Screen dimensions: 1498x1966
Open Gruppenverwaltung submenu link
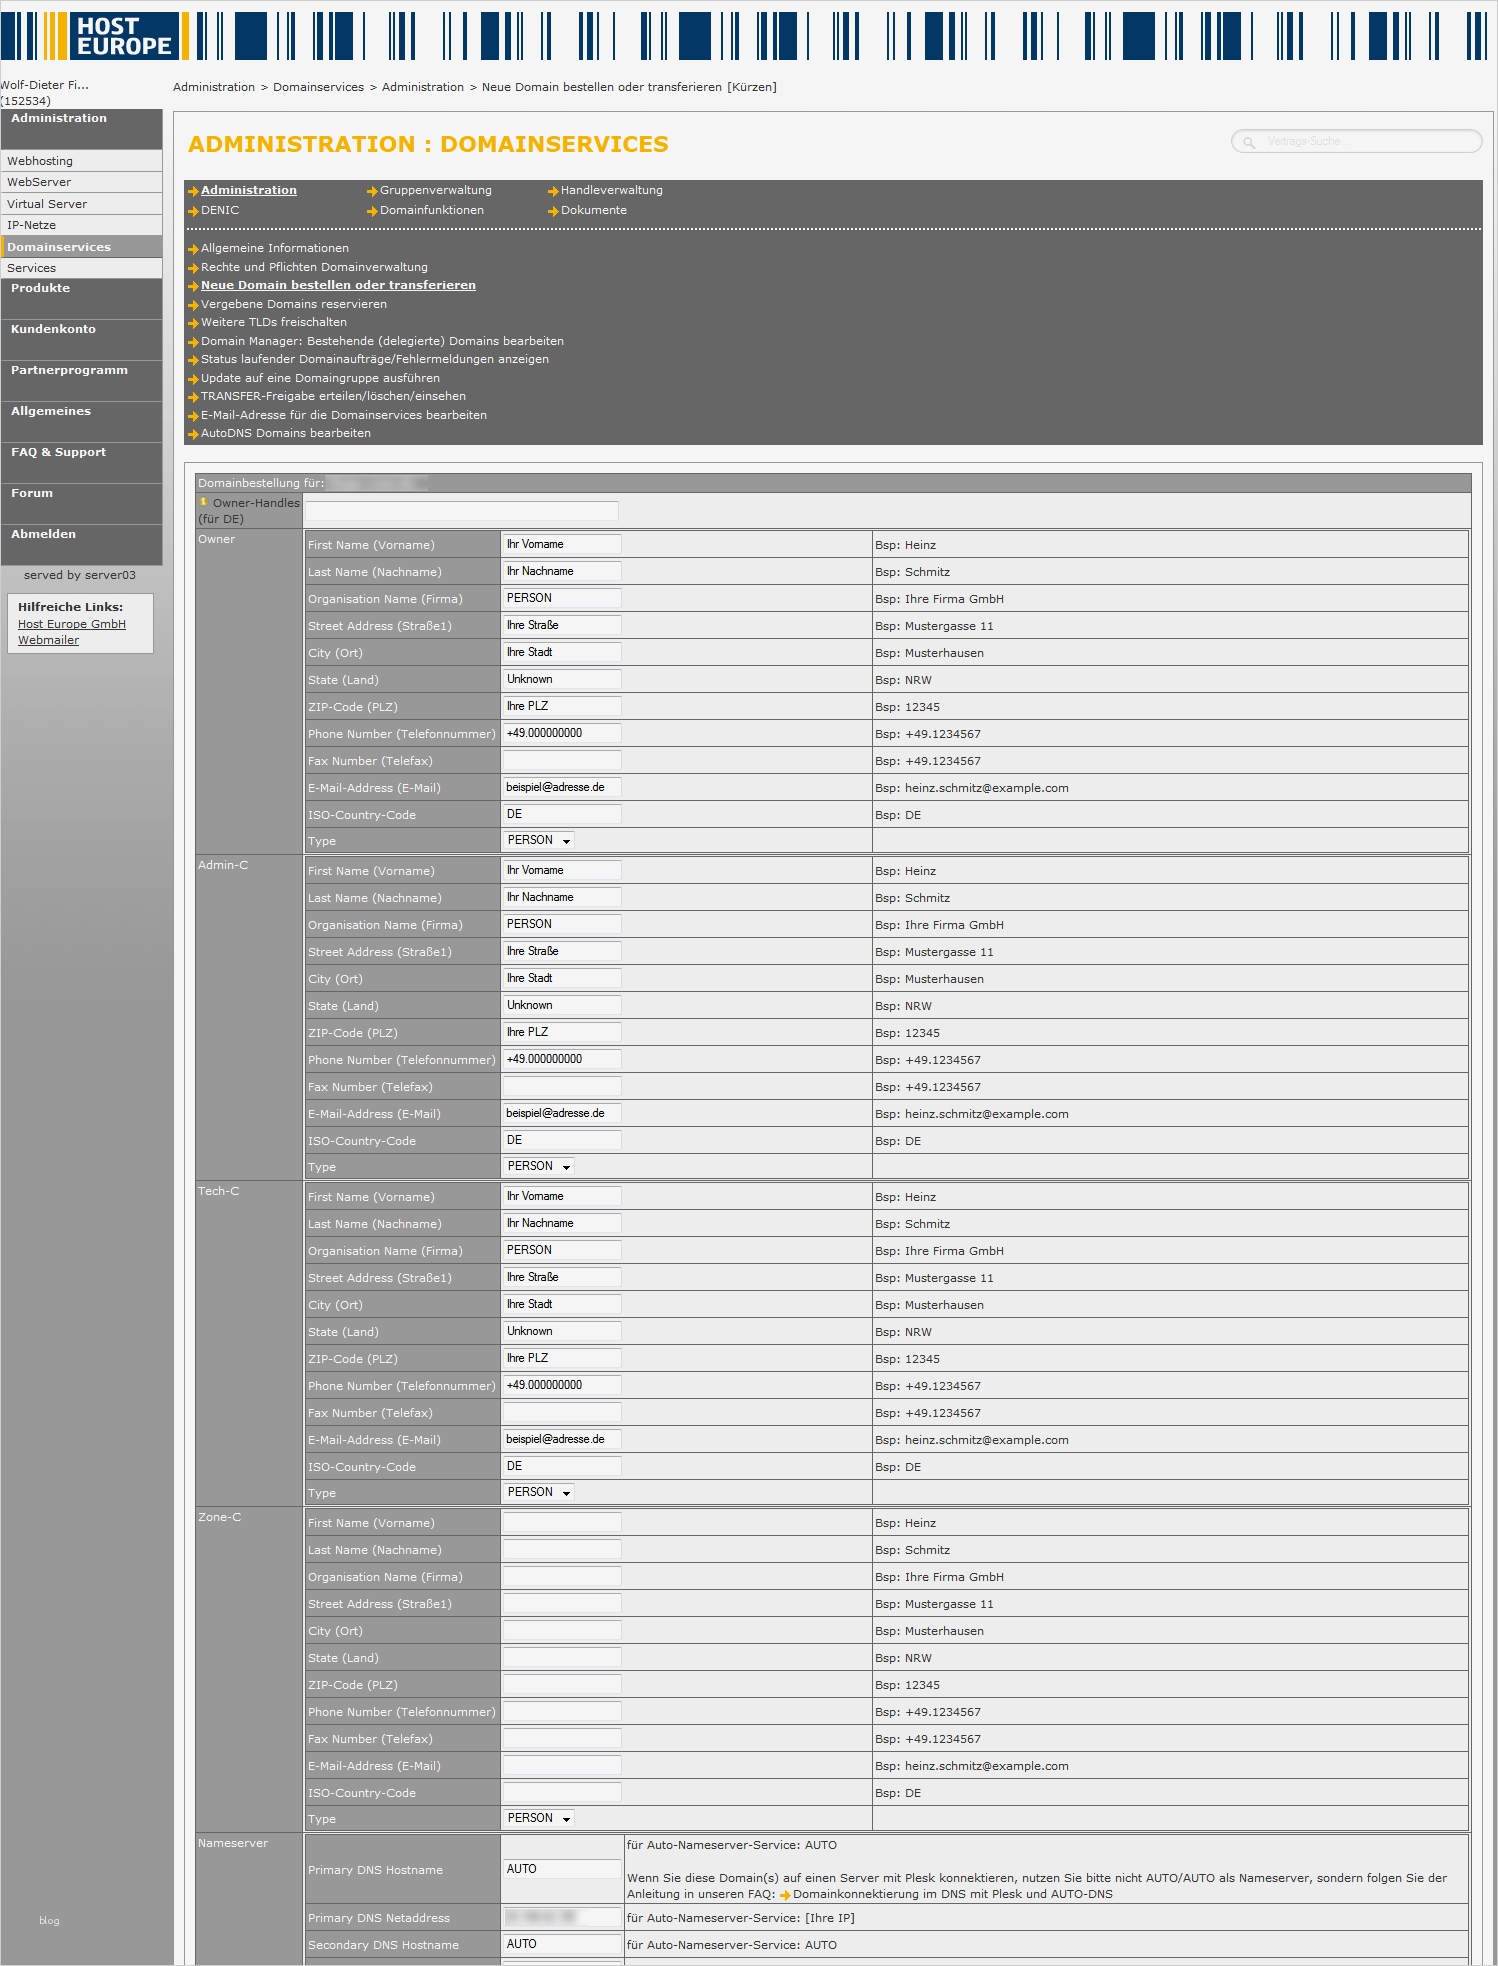pos(436,190)
